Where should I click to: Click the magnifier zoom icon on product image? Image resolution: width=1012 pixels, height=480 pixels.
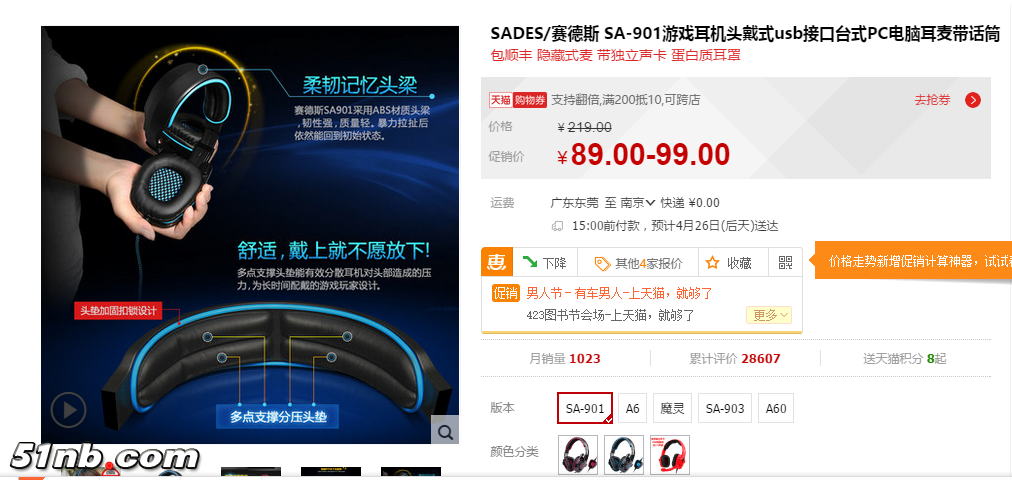[445, 430]
